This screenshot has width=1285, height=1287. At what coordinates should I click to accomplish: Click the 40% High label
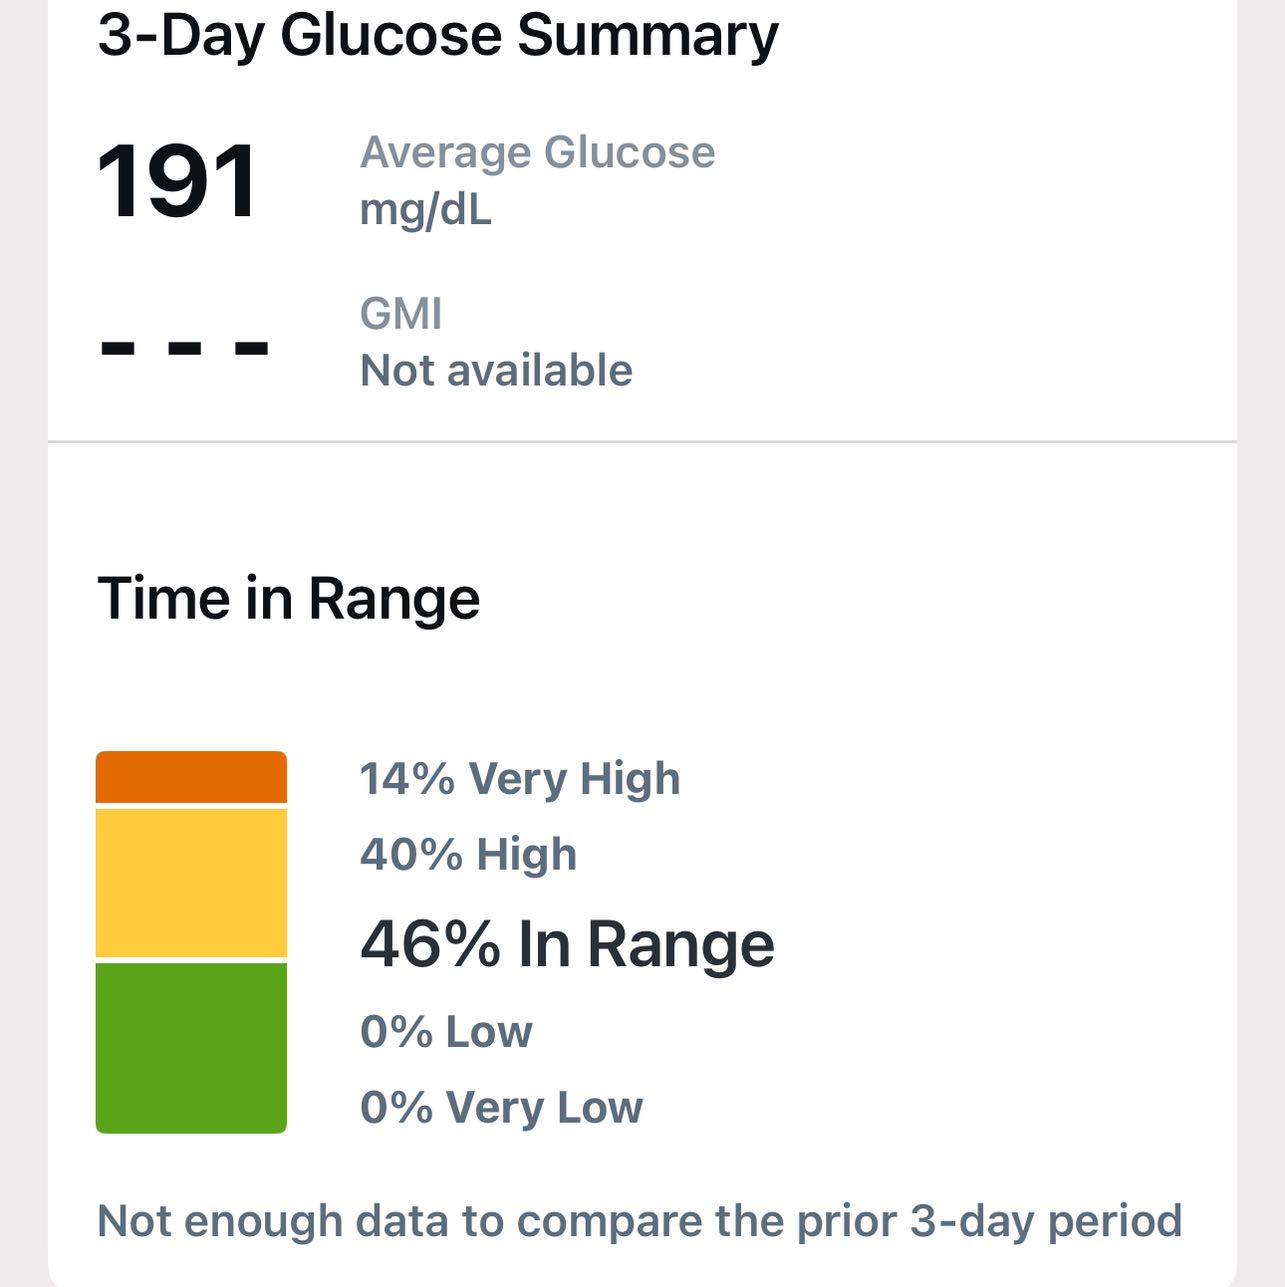coord(468,855)
